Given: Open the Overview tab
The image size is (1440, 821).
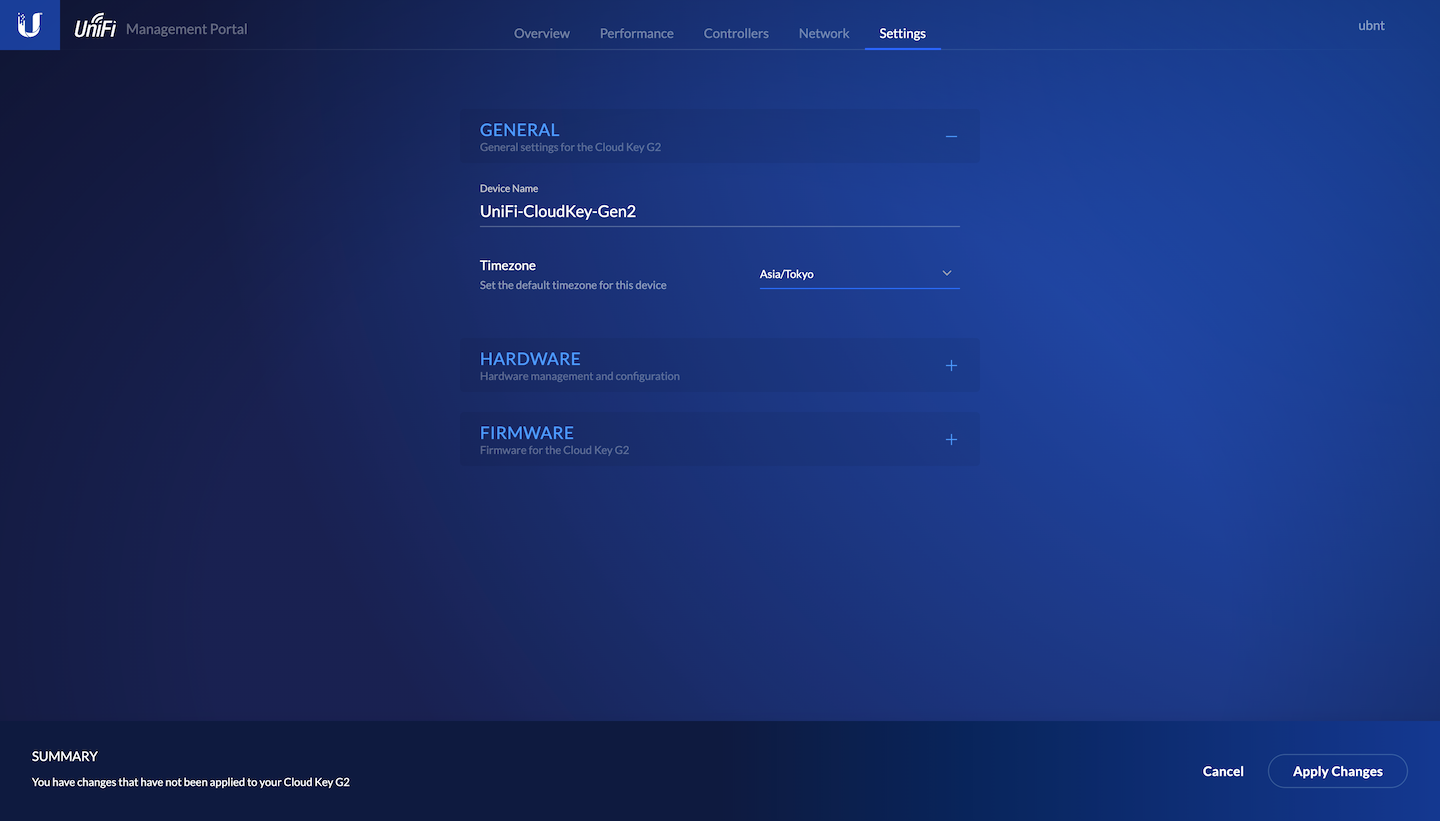Looking at the screenshot, I should click(x=542, y=33).
